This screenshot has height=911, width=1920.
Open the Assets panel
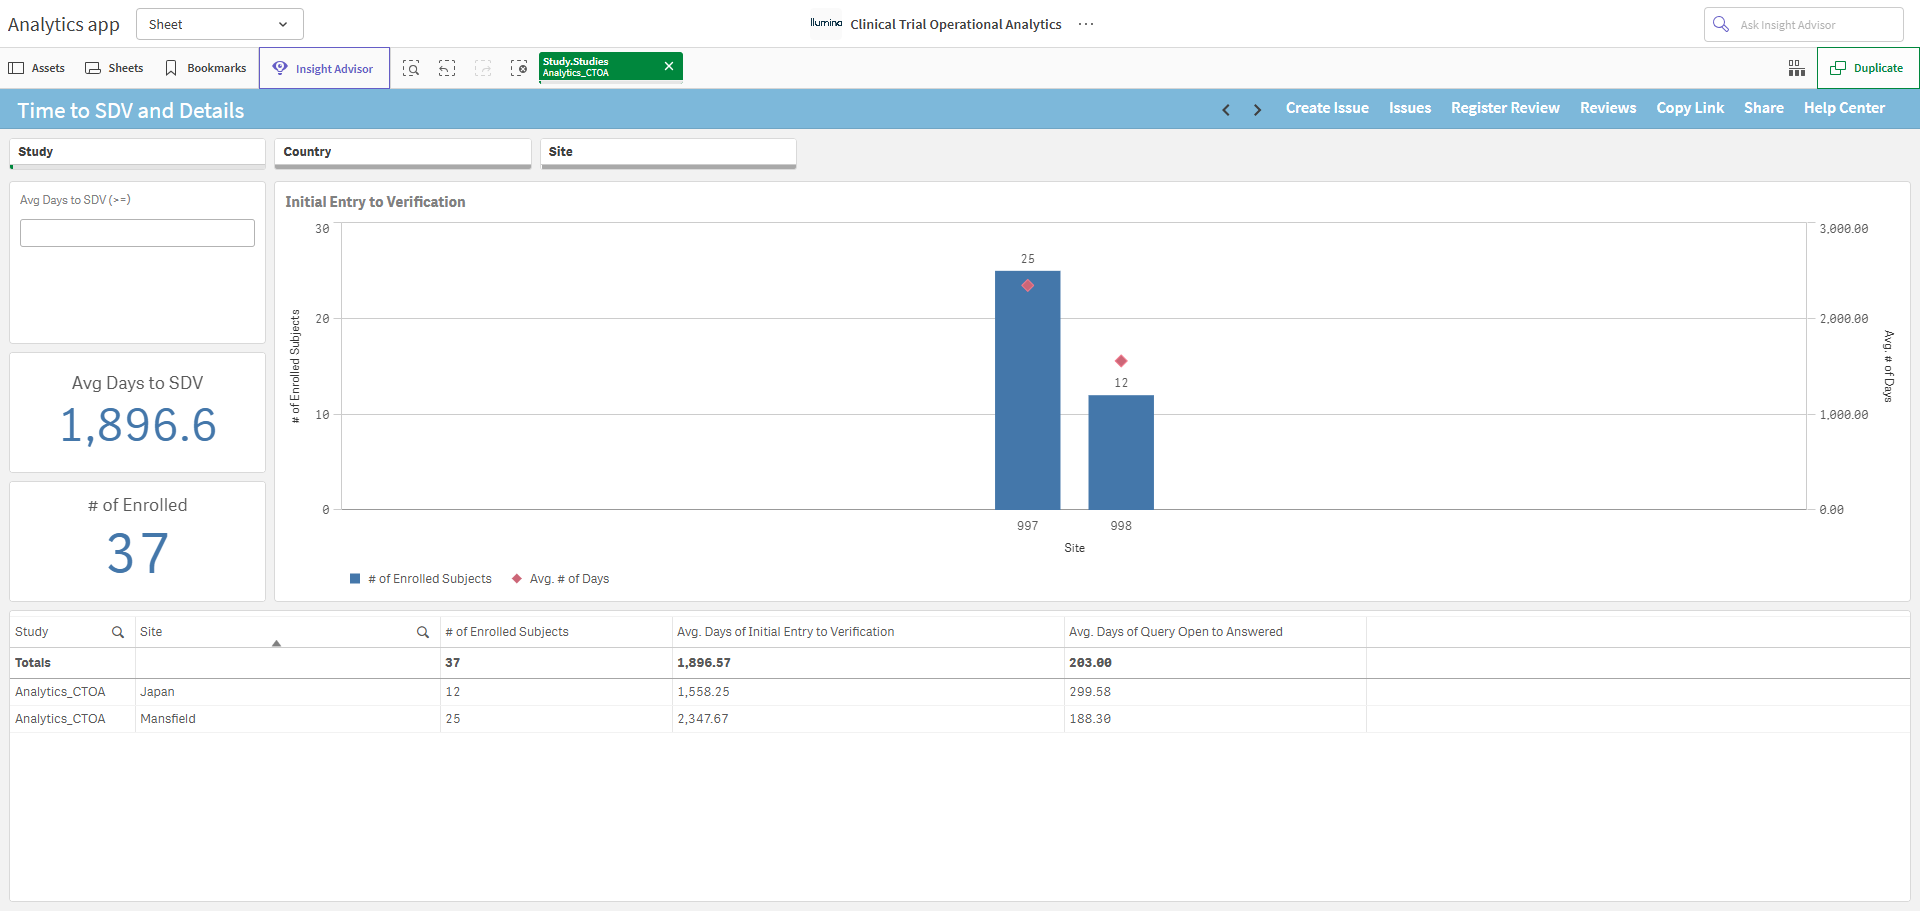pos(37,68)
